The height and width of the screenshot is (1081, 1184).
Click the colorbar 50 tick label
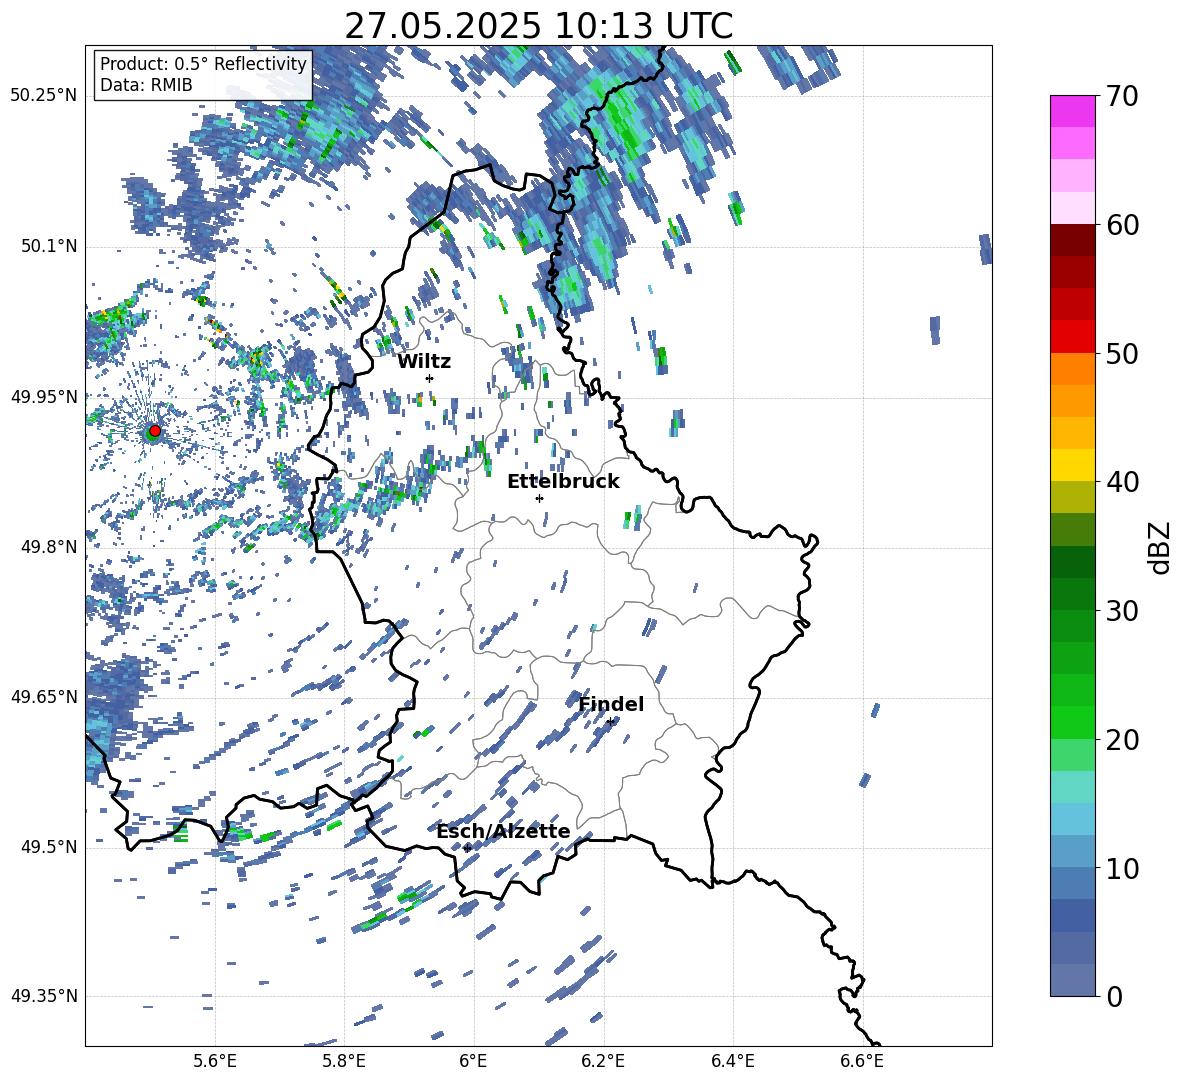point(1123,354)
